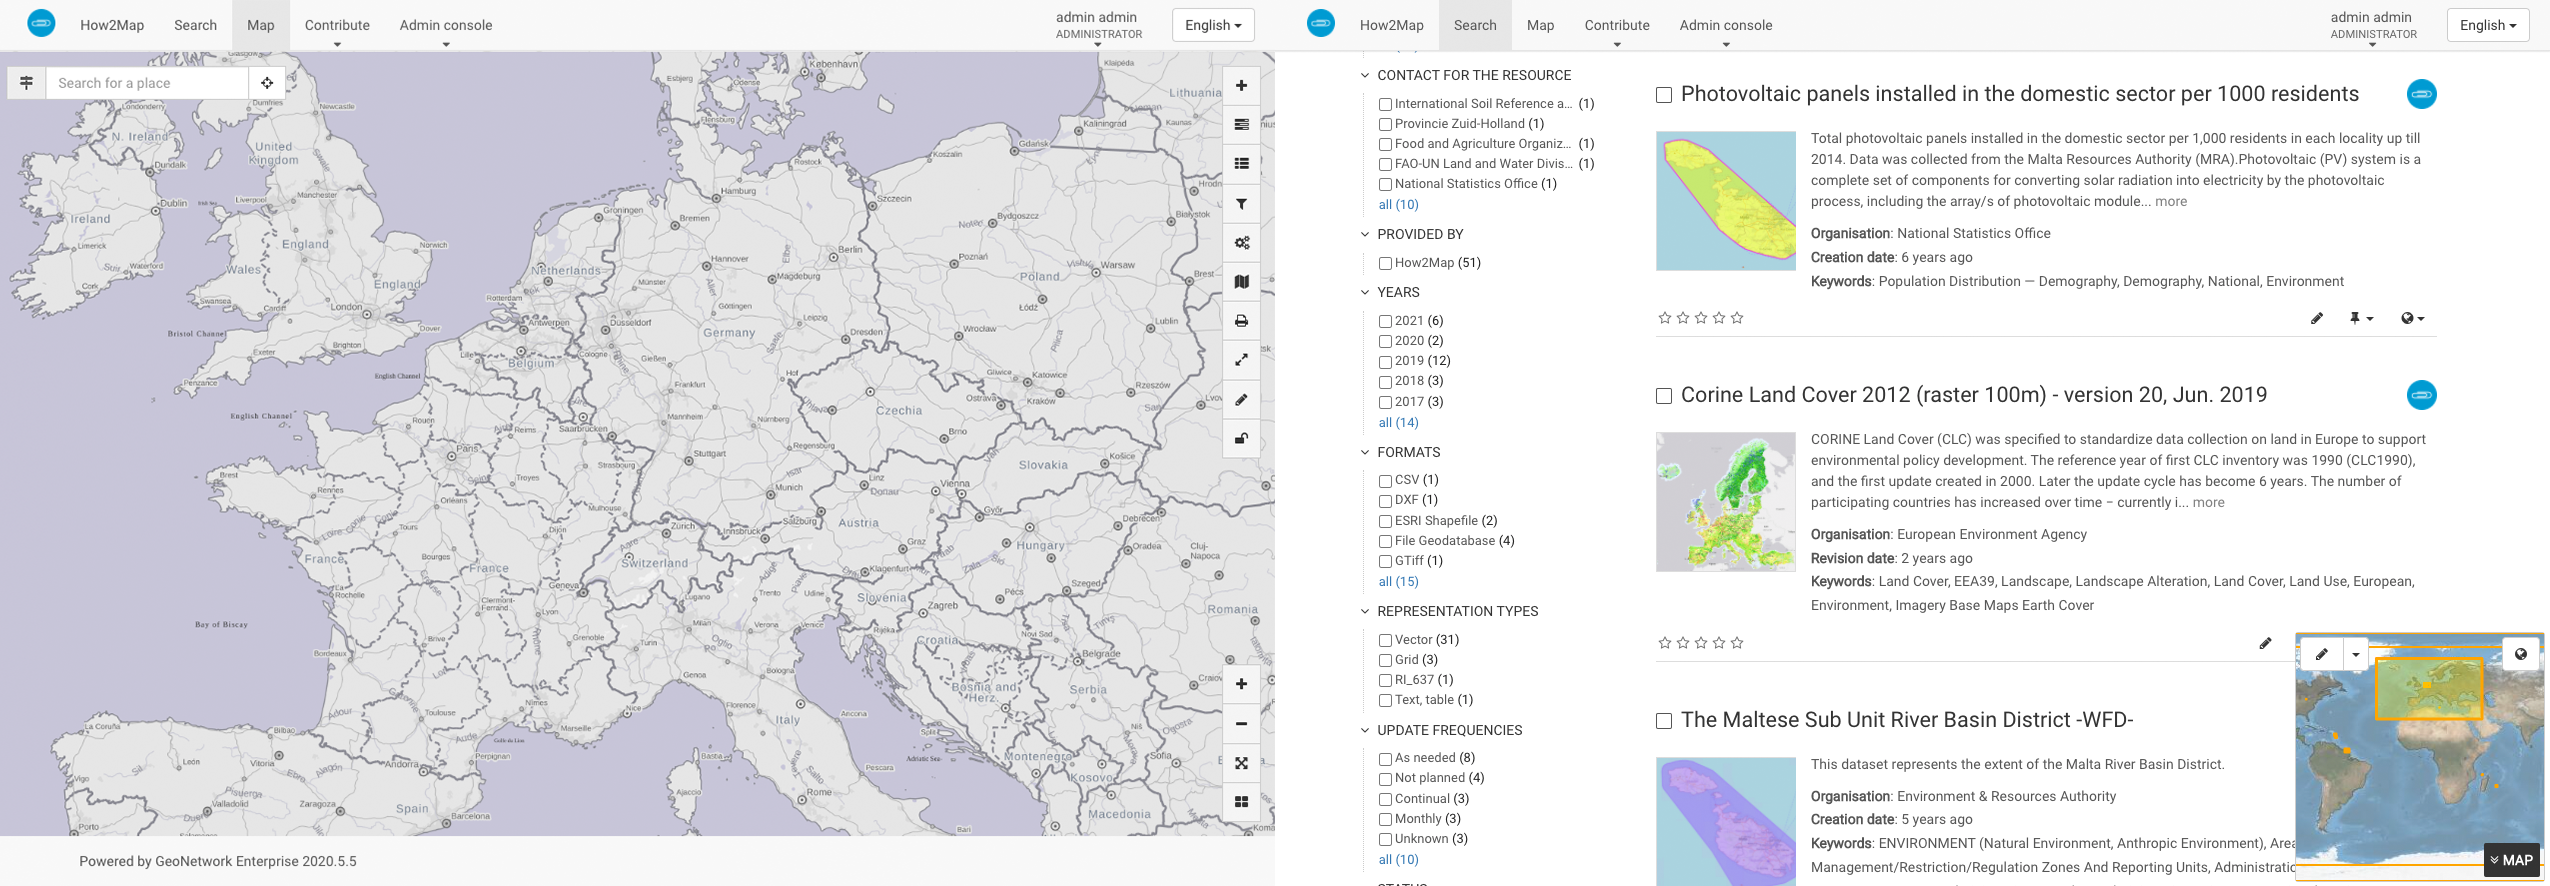This screenshot has width=2550, height=886.
Task: Open the Admin console menu in right window
Action: 1726,25
